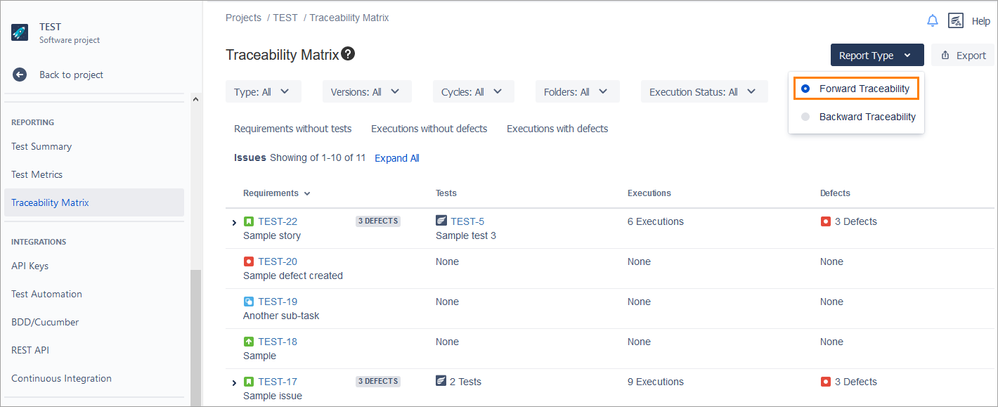
Task: Click the test icon beside 2 Tests
Action: click(x=441, y=382)
